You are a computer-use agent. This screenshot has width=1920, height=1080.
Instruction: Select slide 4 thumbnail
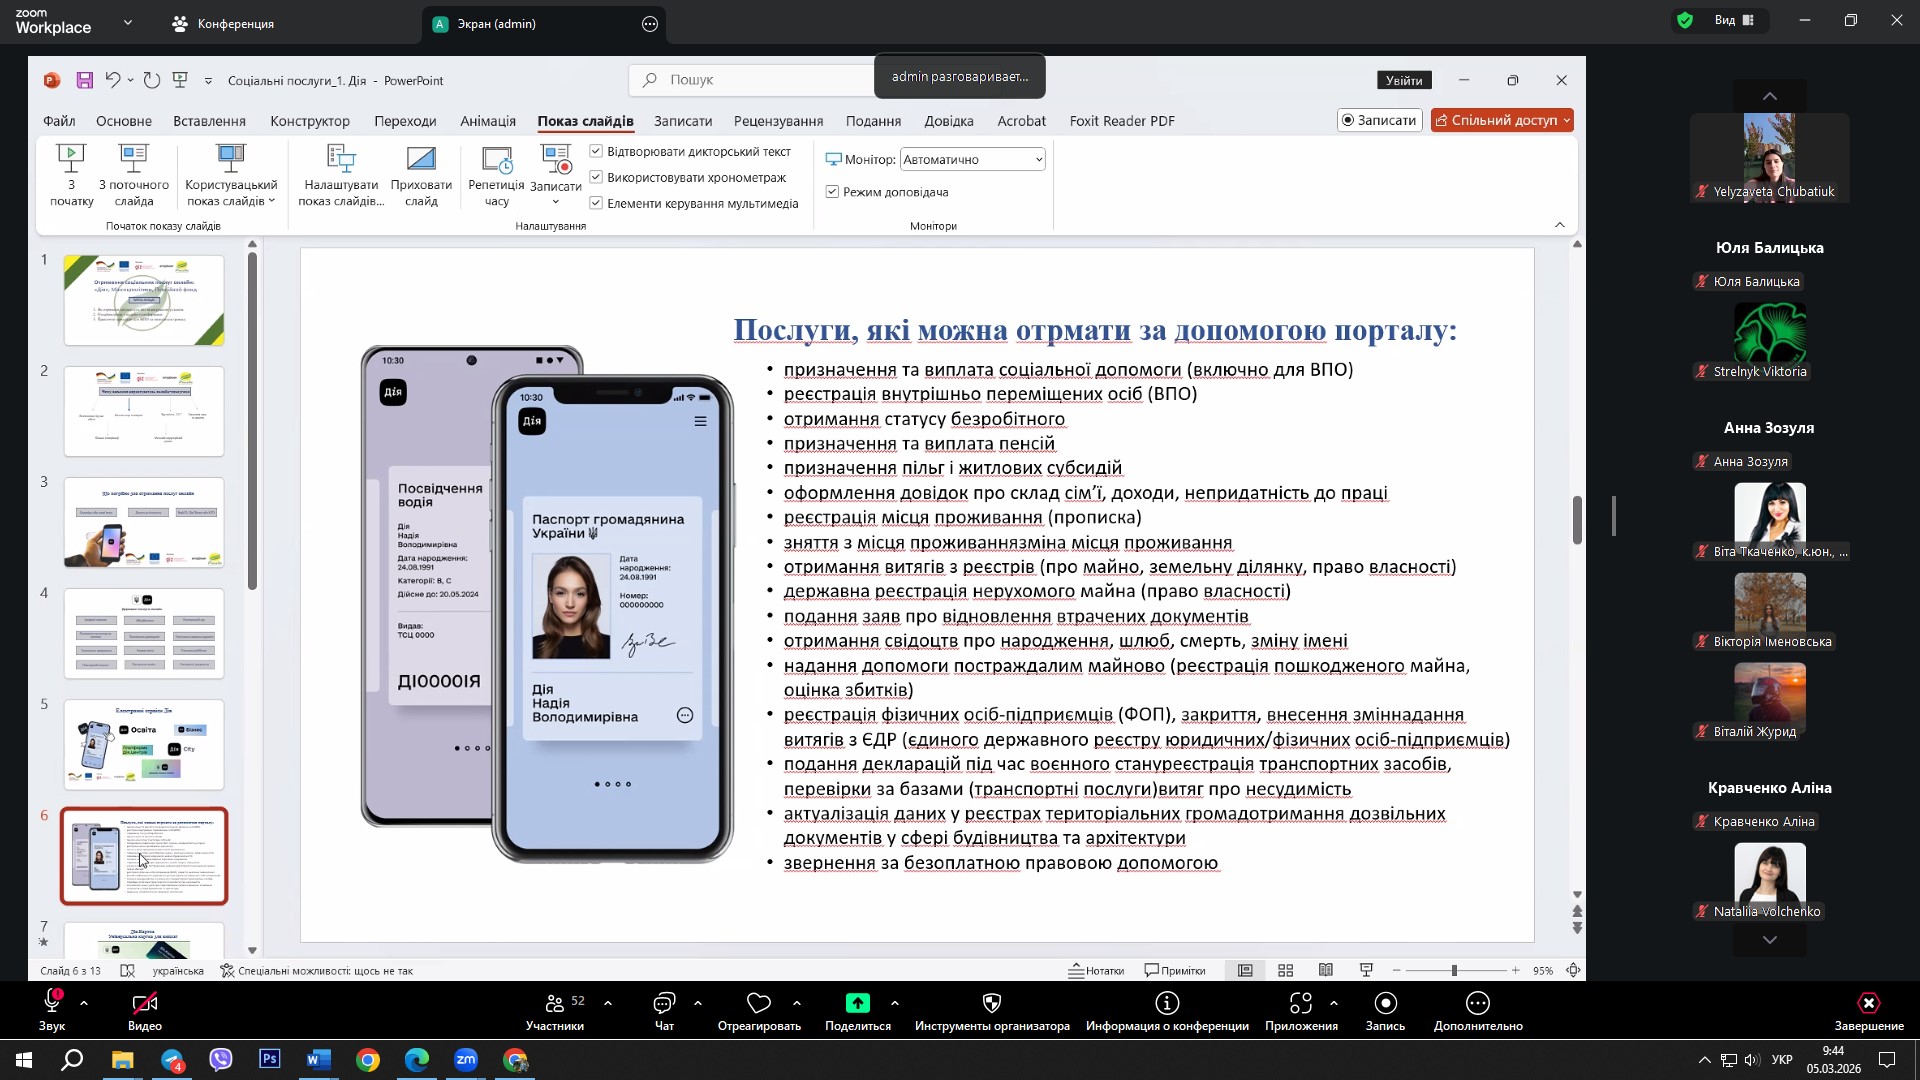pos(144,633)
